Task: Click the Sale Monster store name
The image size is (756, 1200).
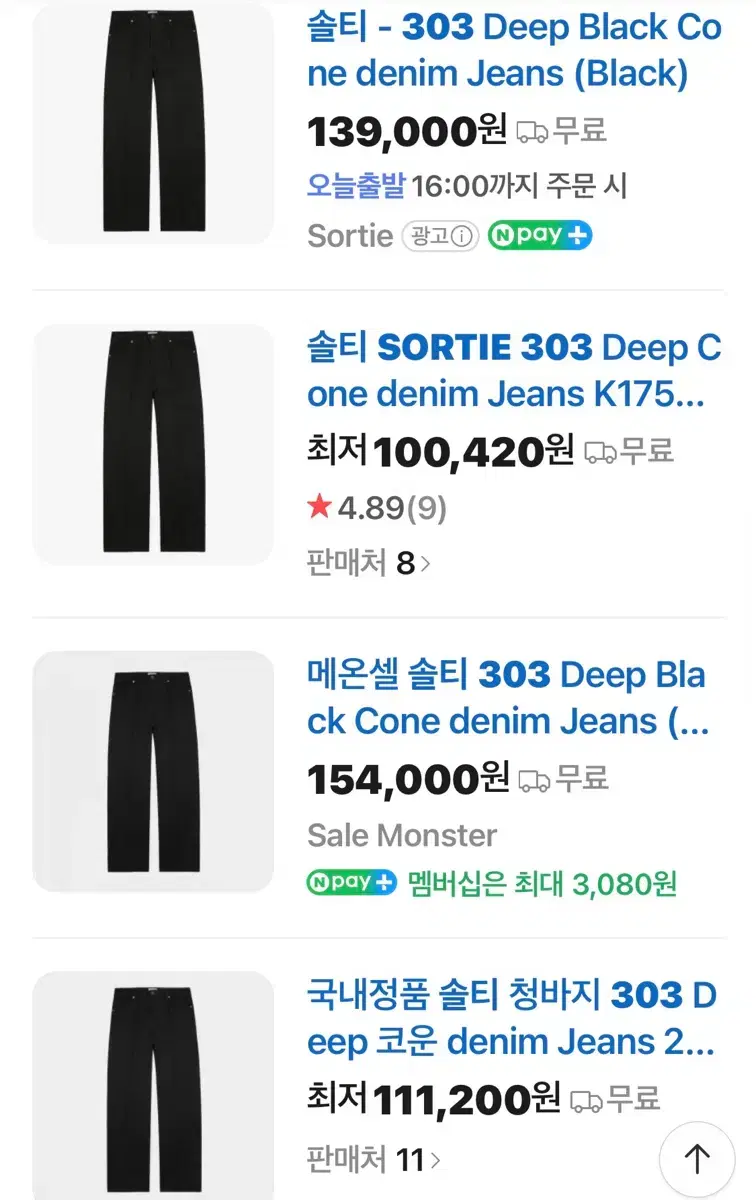Action: (x=402, y=835)
